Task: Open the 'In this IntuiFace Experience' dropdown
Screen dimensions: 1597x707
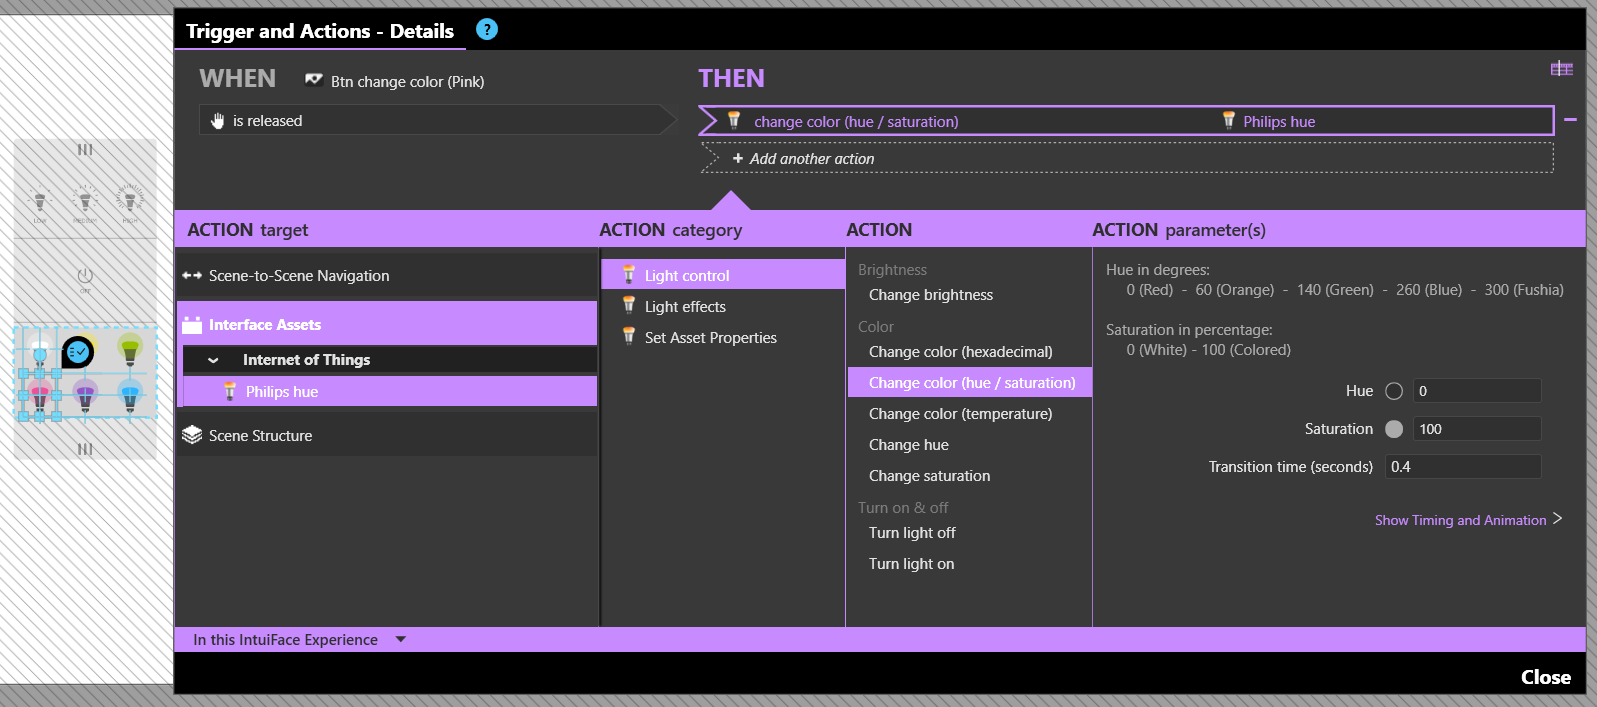Action: coord(400,640)
